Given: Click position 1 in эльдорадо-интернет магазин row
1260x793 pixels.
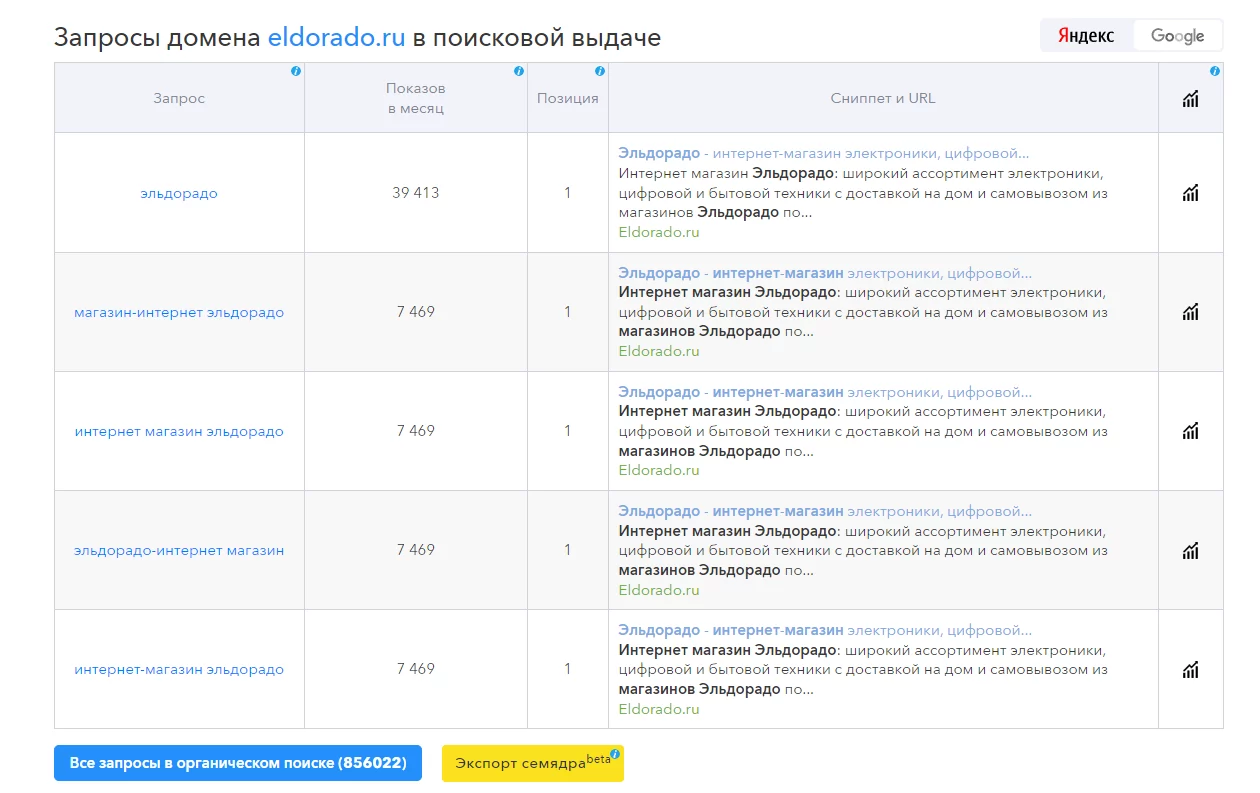Looking at the screenshot, I should click(x=568, y=550).
